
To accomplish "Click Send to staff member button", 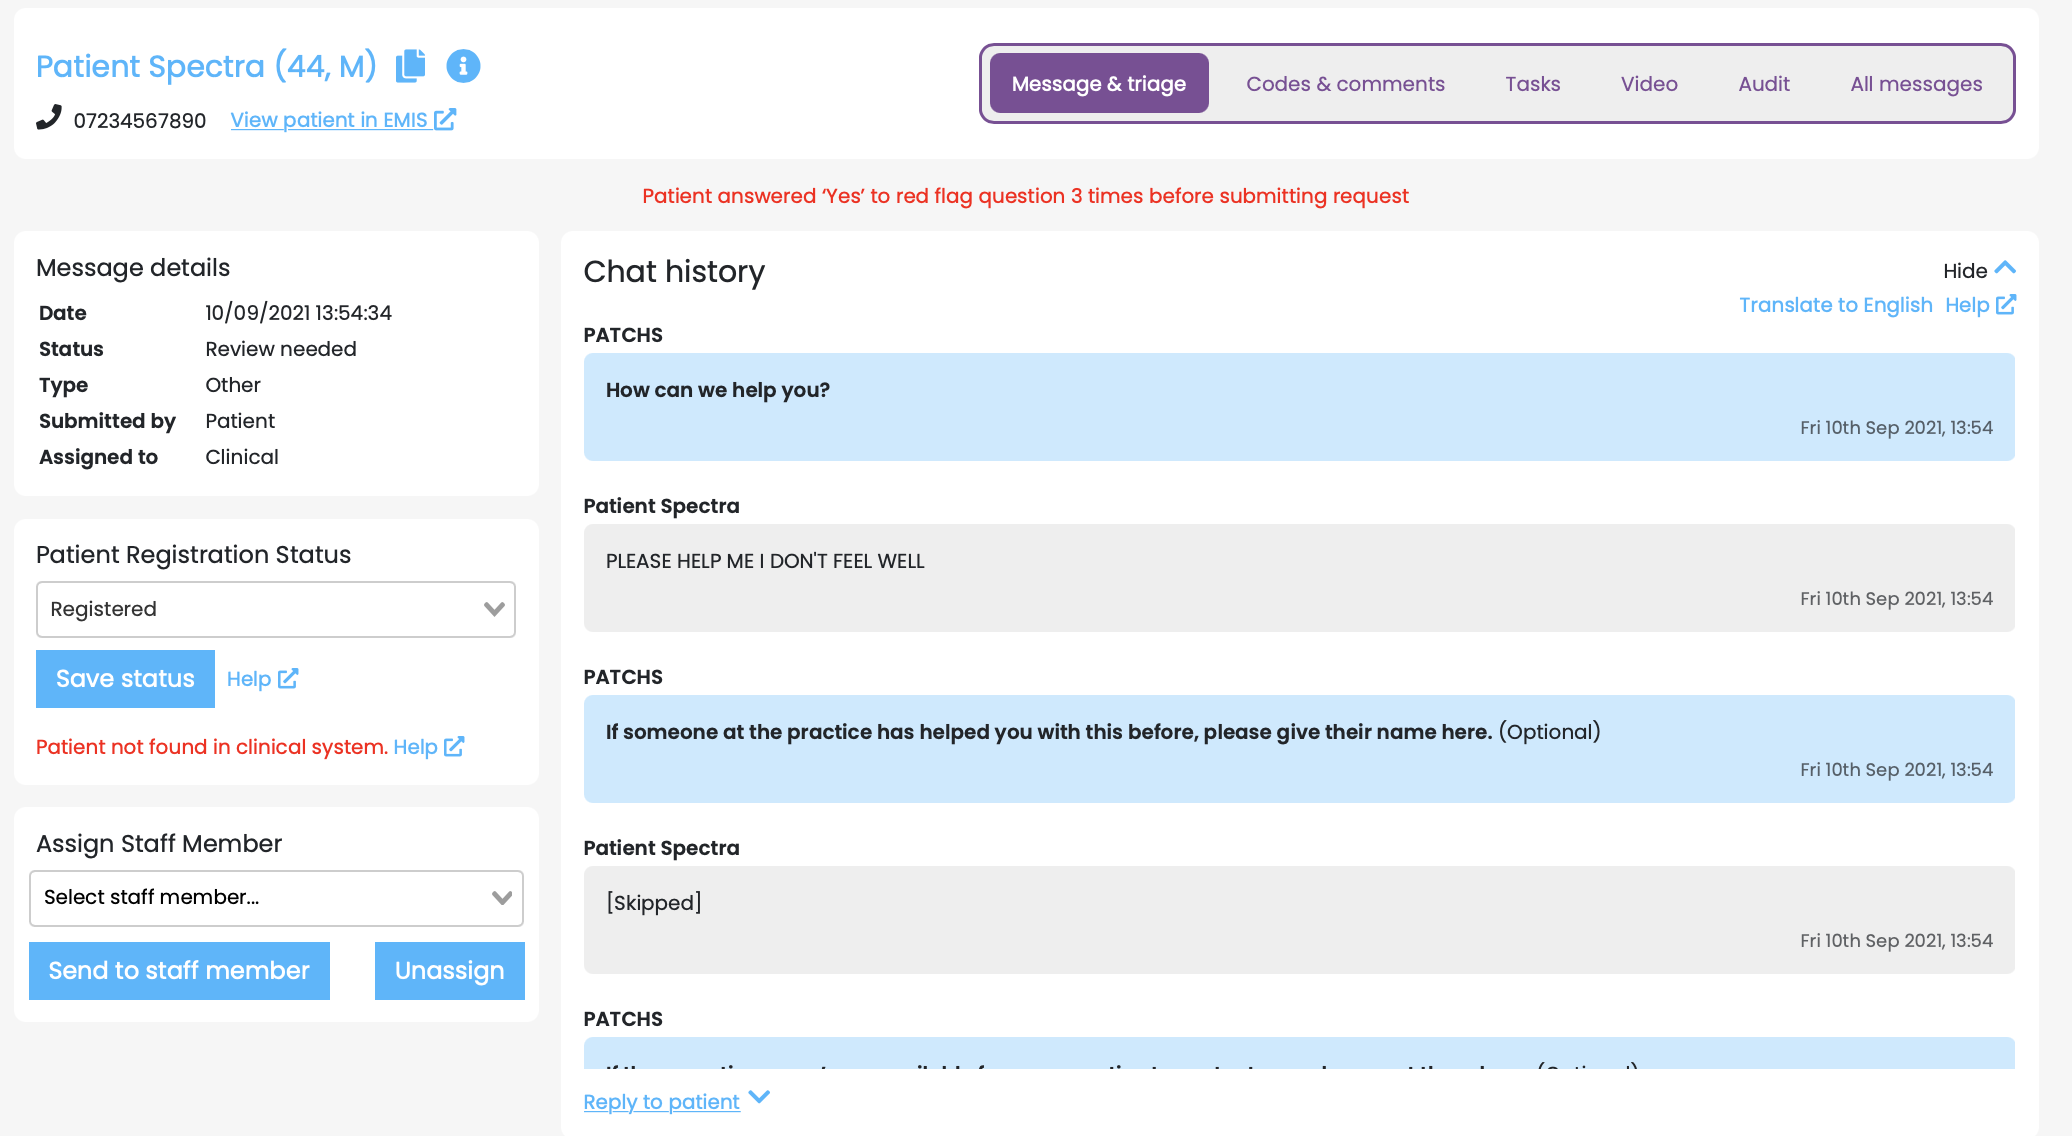I will (179, 971).
